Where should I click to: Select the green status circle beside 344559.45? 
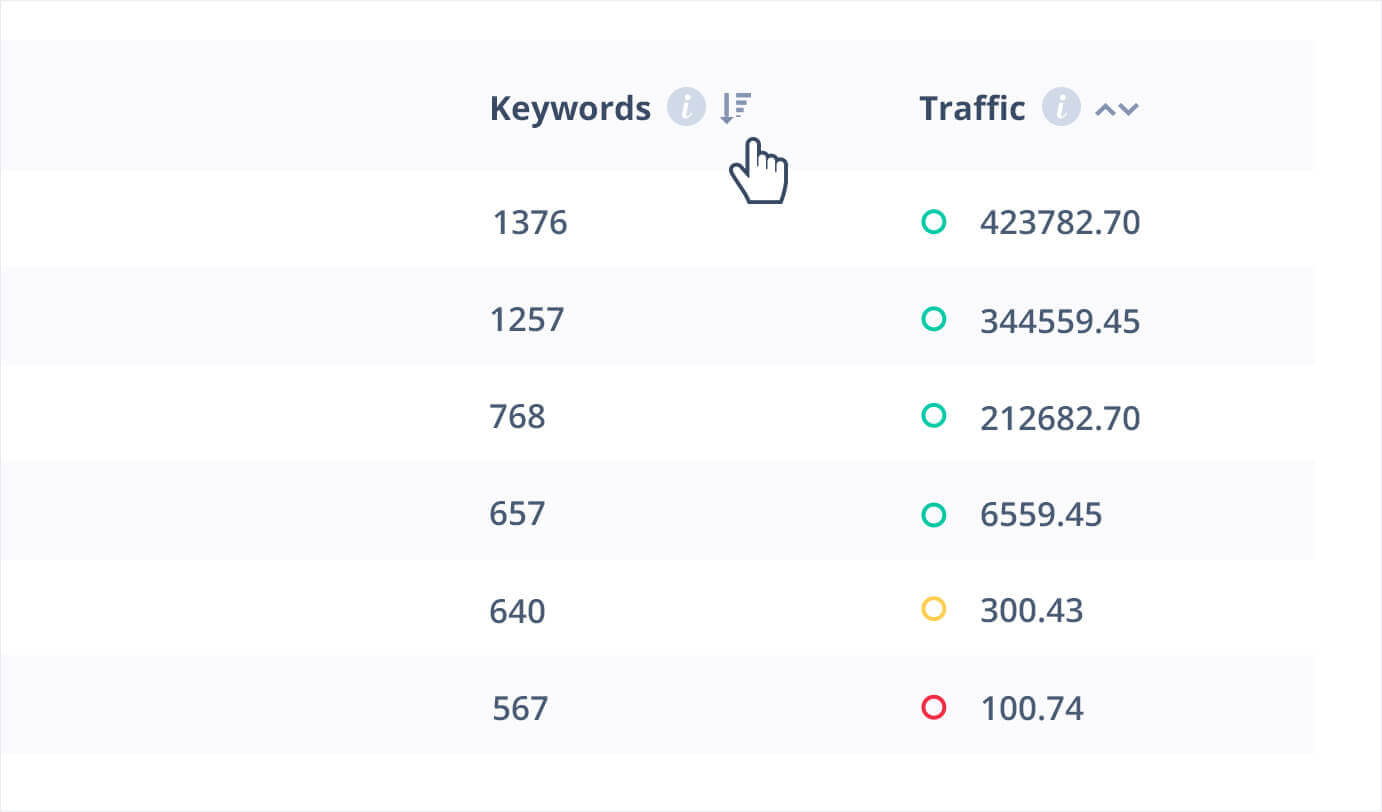pyautogui.click(x=933, y=320)
